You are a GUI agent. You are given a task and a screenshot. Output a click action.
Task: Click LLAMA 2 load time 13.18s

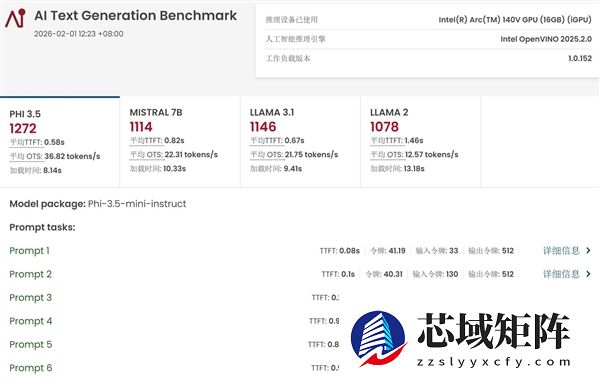click(x=414, y=169)
